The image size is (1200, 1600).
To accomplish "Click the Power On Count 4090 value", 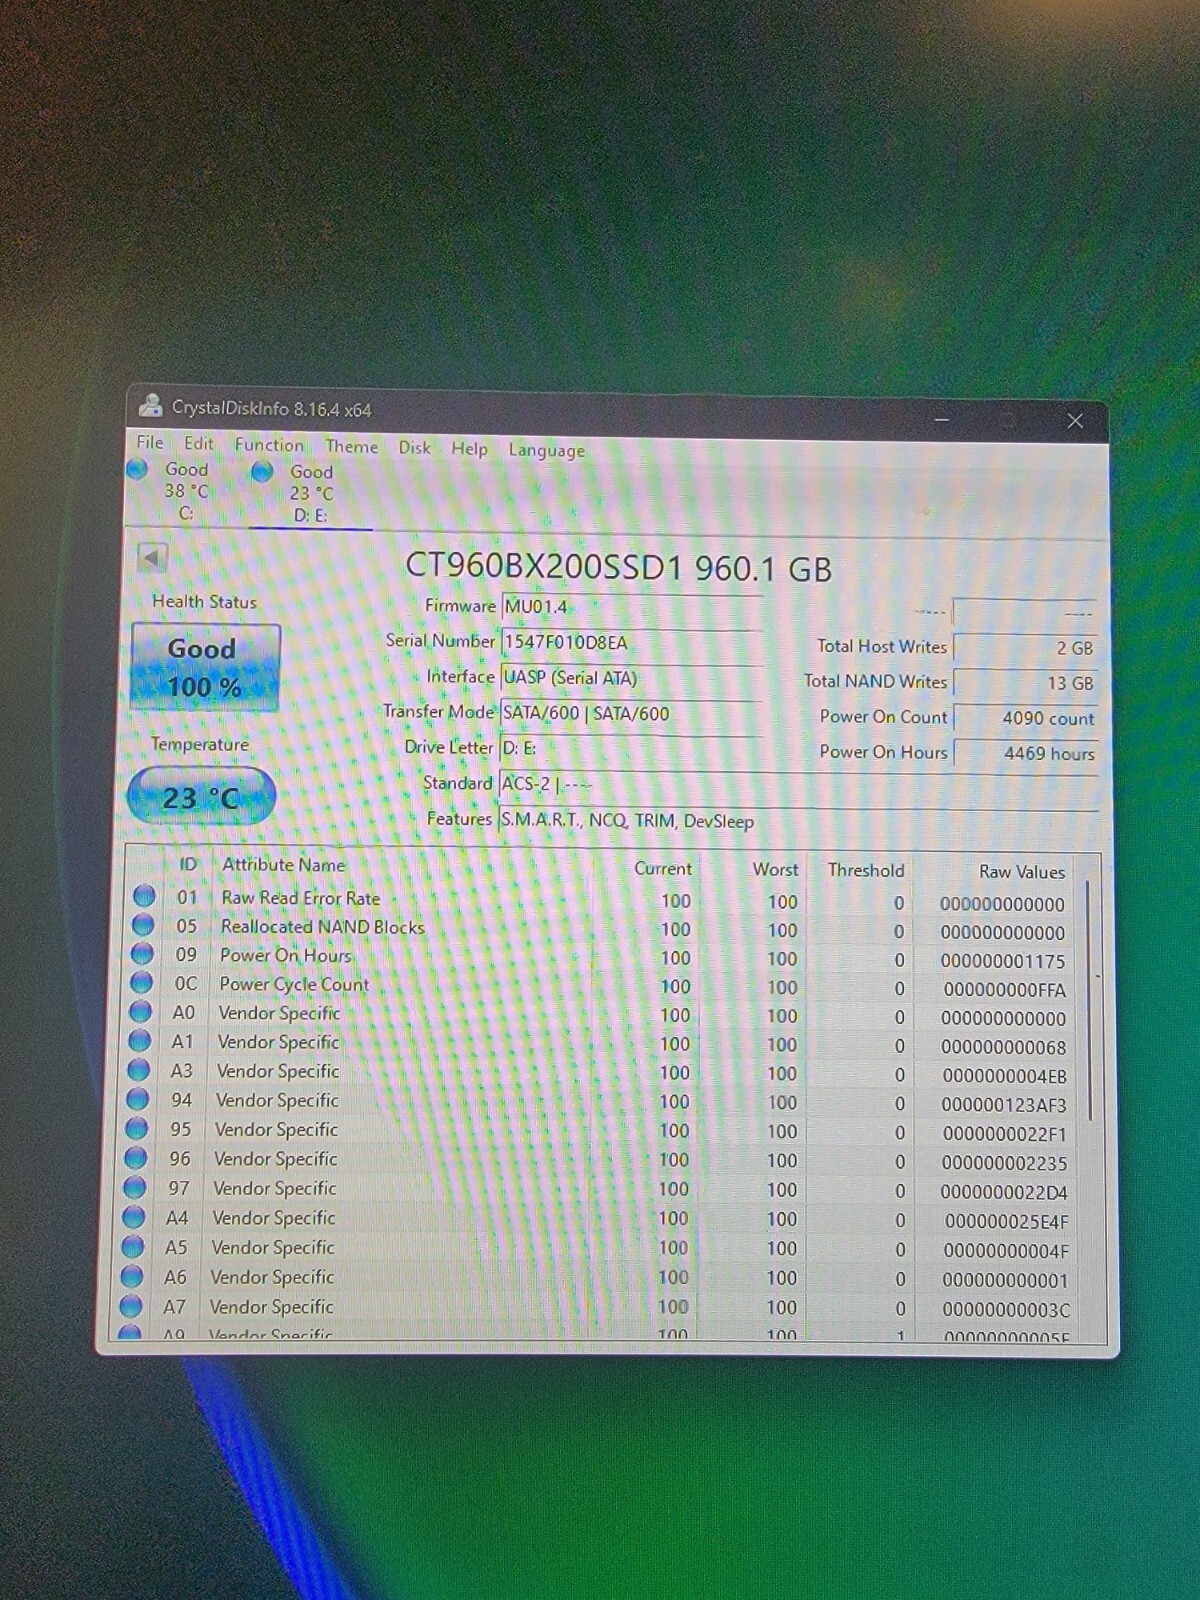I will (1025, 718).
